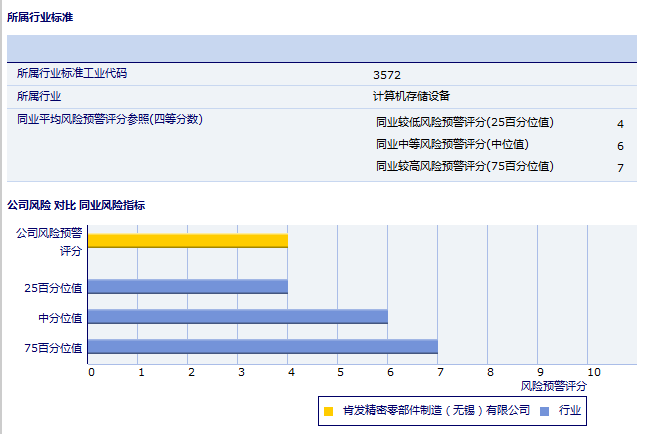The image size is (648, 434).
Task: Click the 同业较高风险预警评分 score value 7
Action: (620, 168)
